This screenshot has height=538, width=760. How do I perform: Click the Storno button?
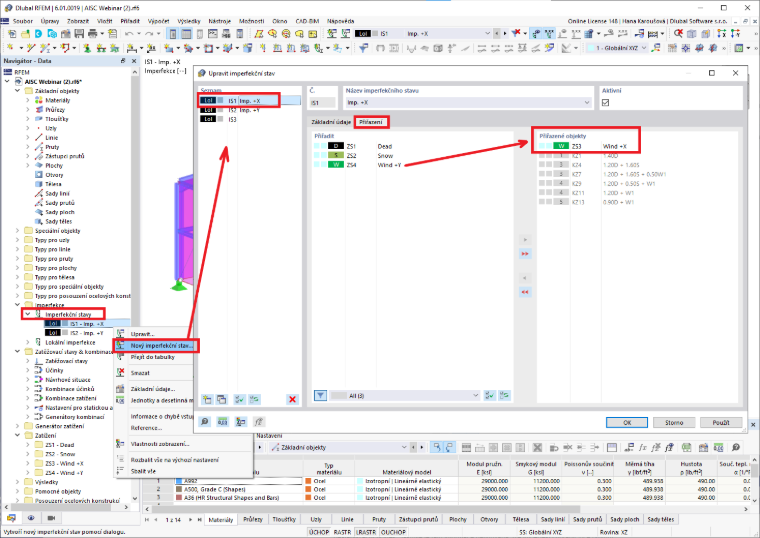674,423
